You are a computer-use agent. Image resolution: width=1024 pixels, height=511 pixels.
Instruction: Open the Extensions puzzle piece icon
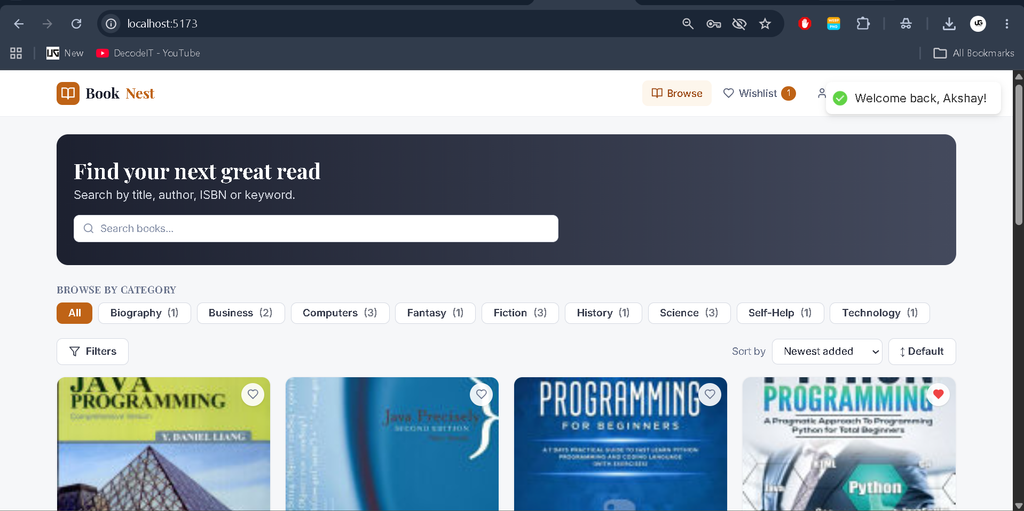(863, 24)
